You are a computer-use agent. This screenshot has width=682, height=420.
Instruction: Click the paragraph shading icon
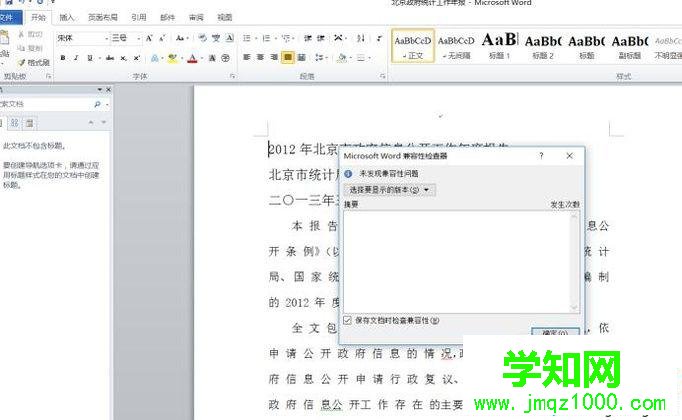click(342, 57)
